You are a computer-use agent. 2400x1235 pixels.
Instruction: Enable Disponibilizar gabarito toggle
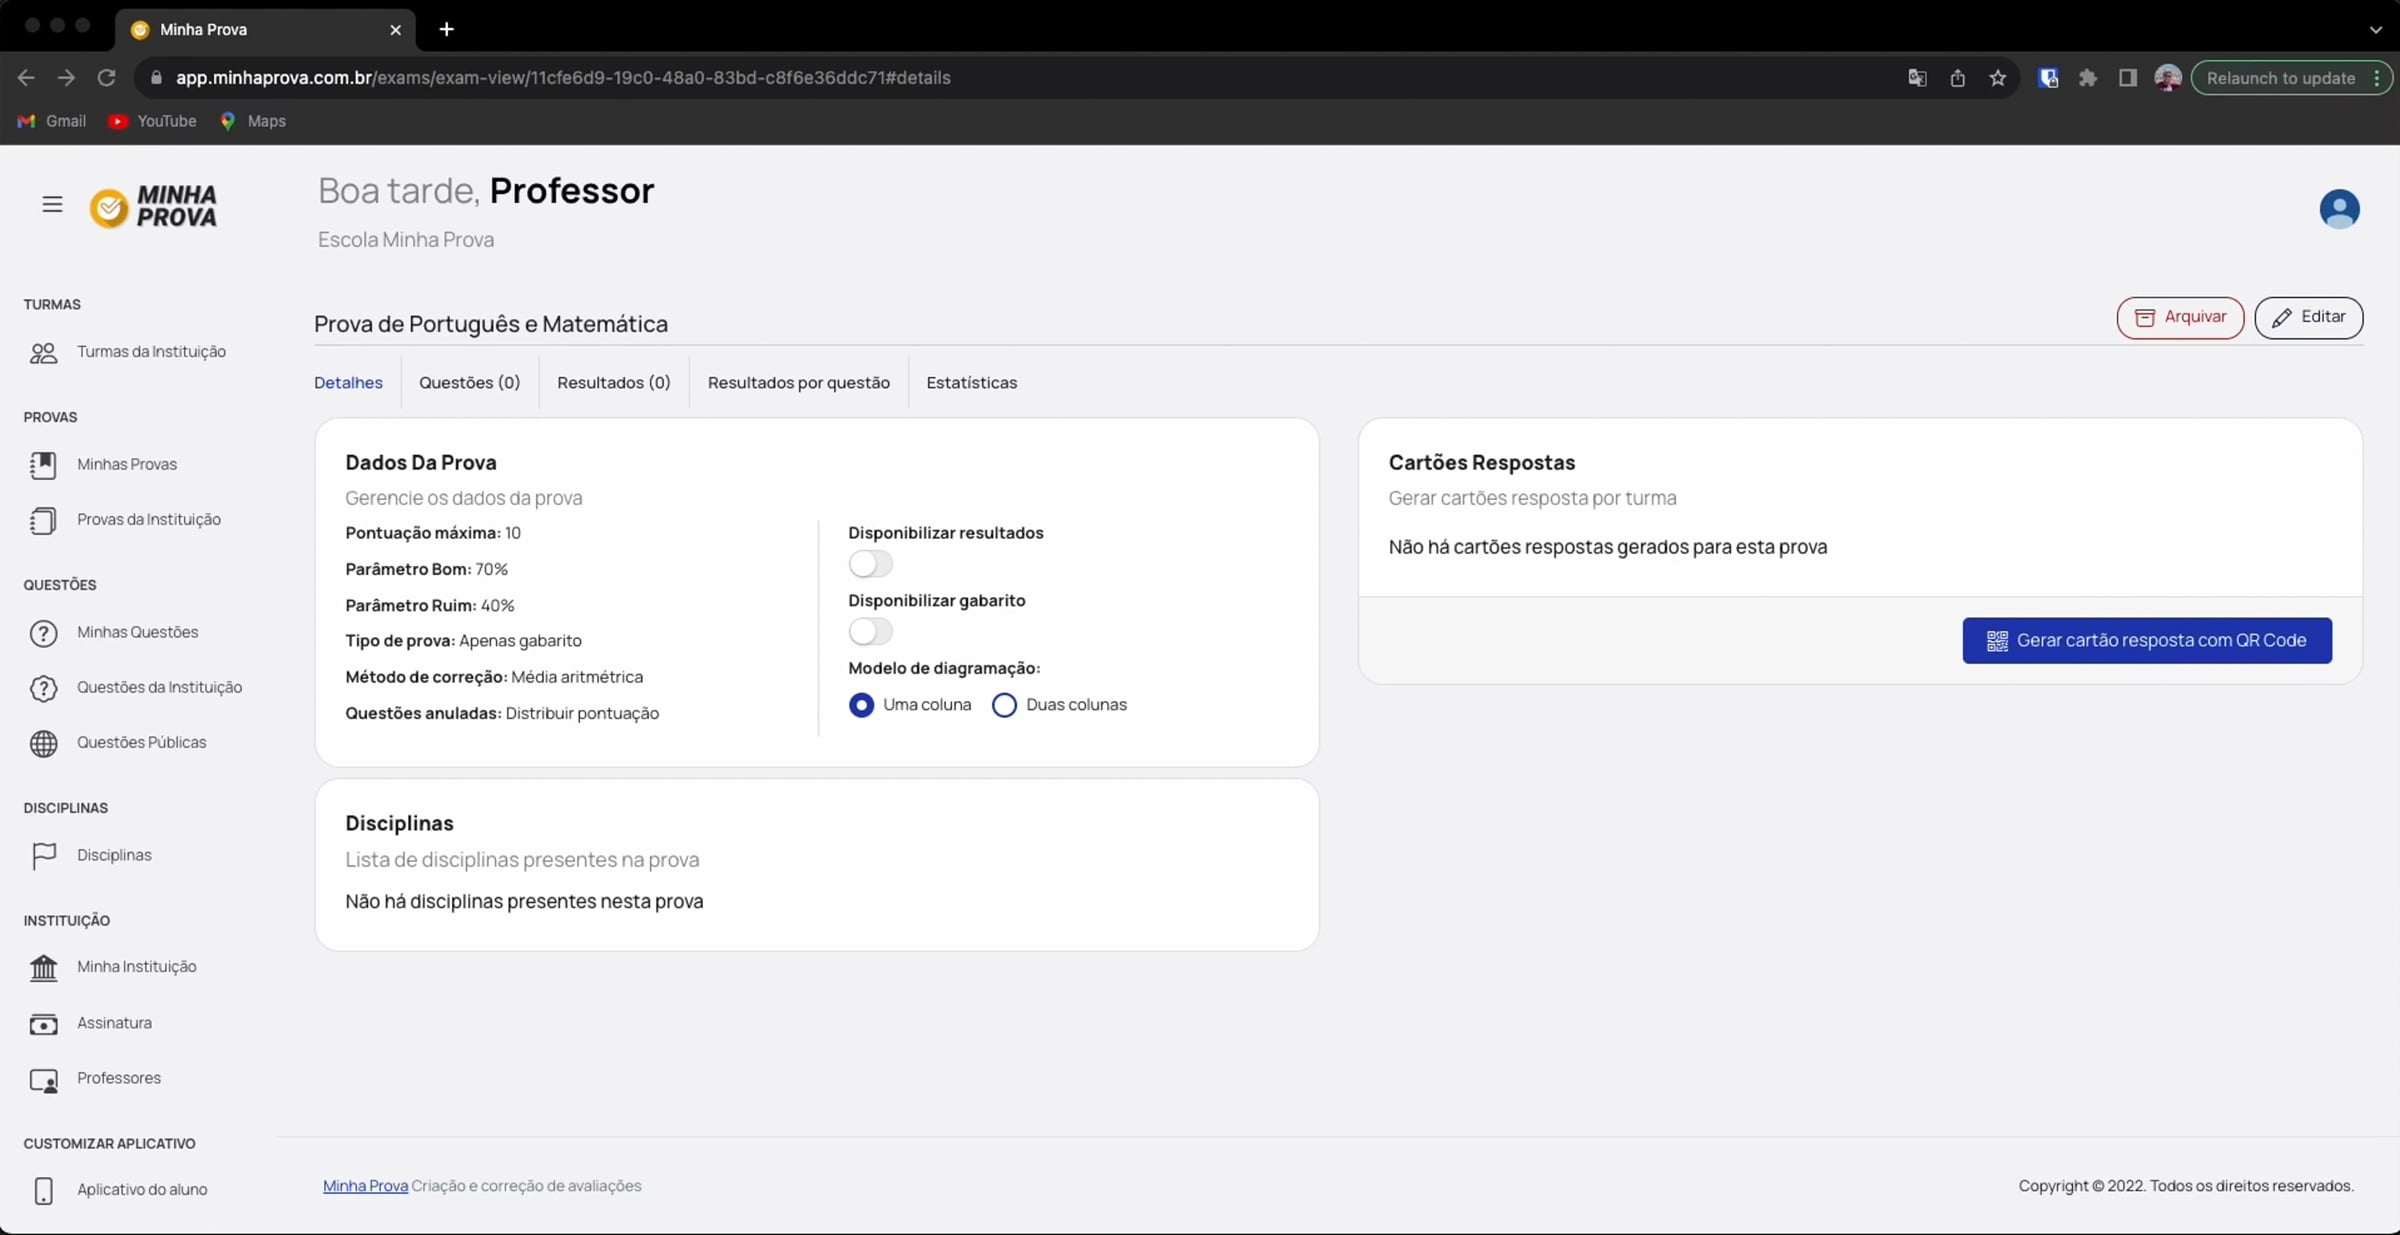(869, 632)
